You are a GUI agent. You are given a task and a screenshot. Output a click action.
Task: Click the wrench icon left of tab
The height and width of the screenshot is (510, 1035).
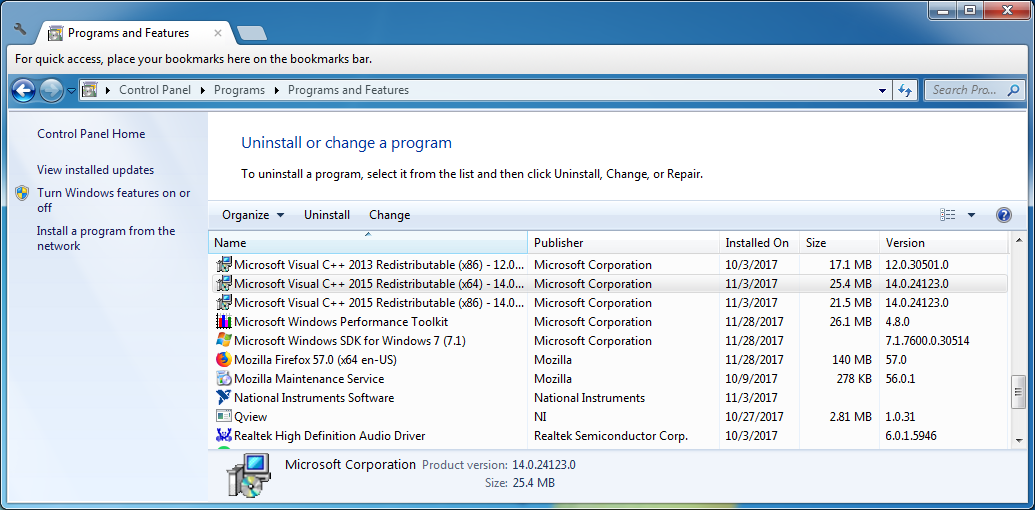click(x=20, y=29)
